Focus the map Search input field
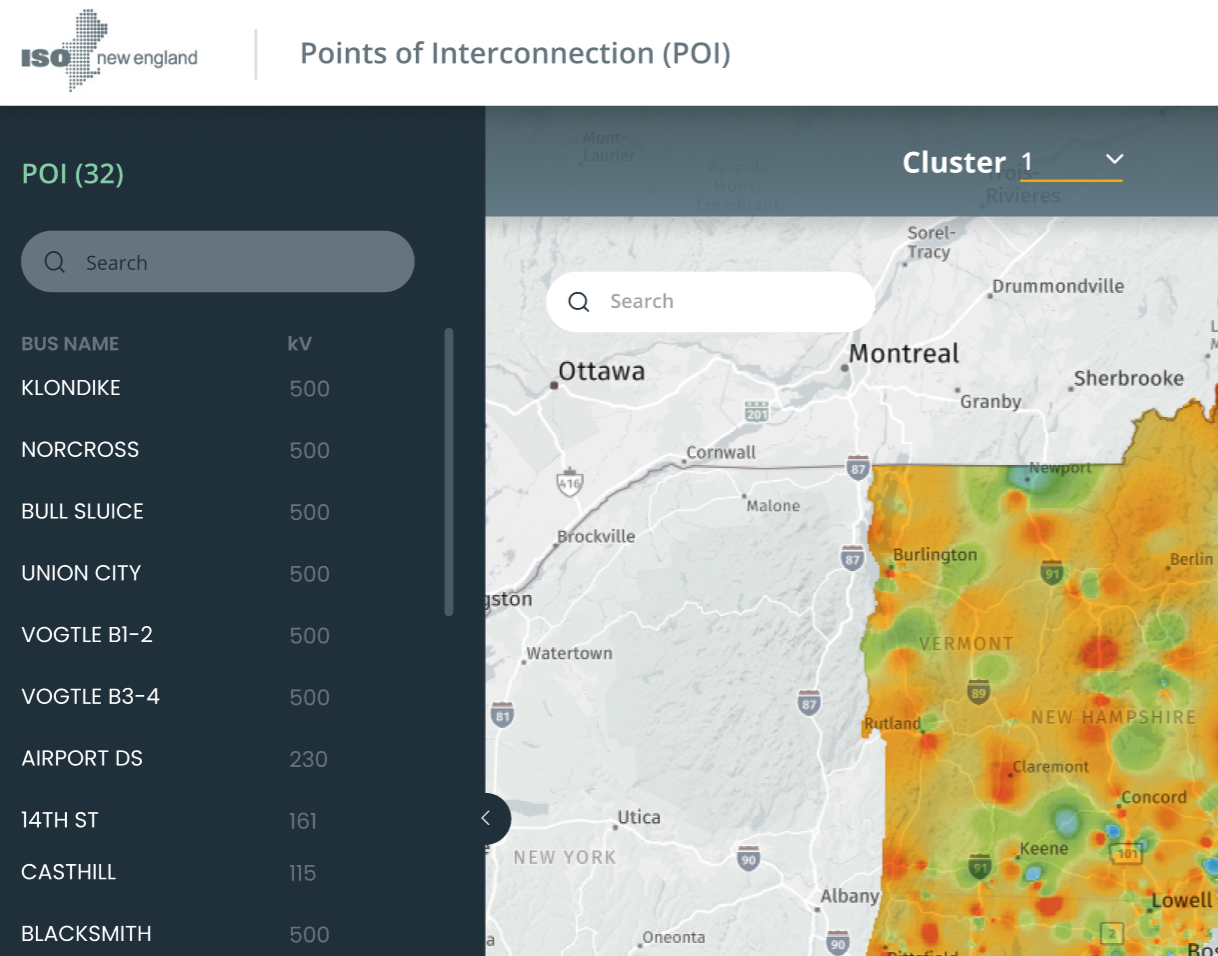This screenshot has height=956, width=1218. (710, 302)
